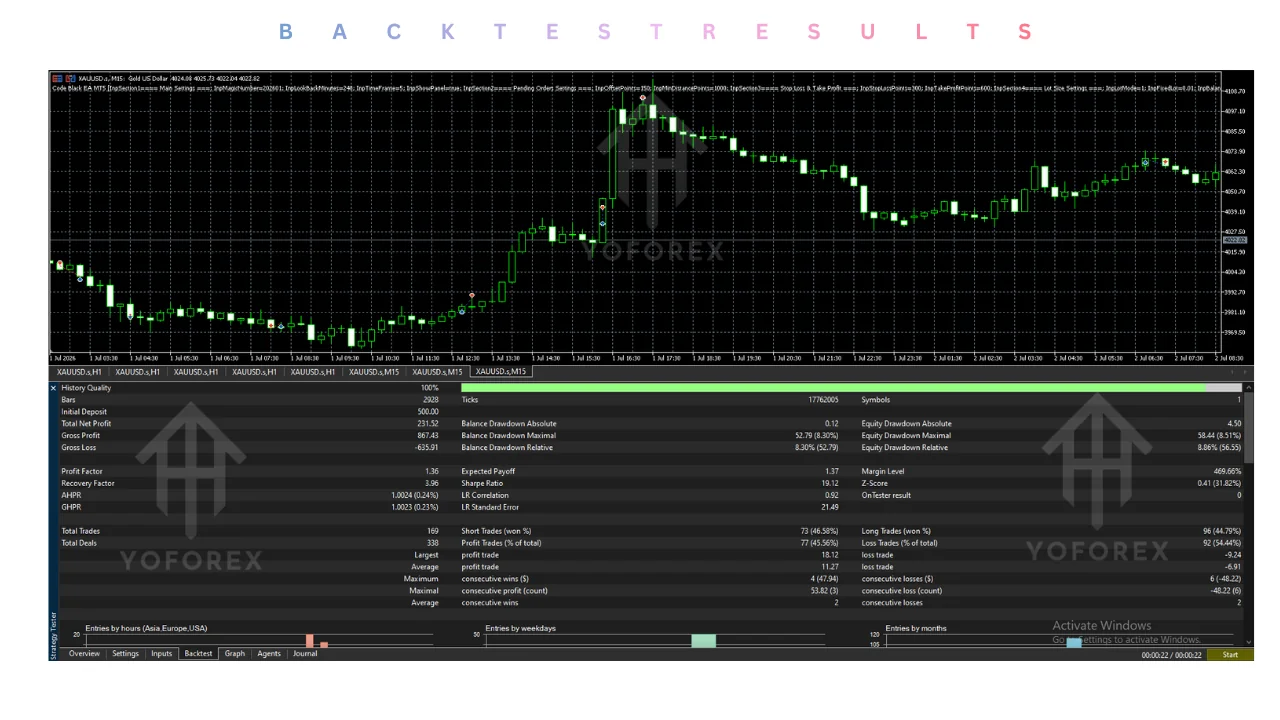Click the vertical Strategy Tester panel label

[x=54, y=636]
